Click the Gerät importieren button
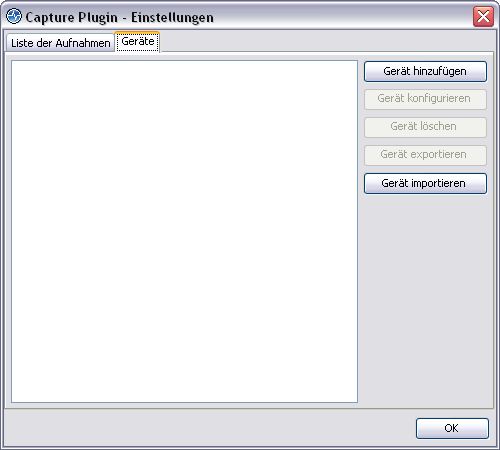 point(425,183)
